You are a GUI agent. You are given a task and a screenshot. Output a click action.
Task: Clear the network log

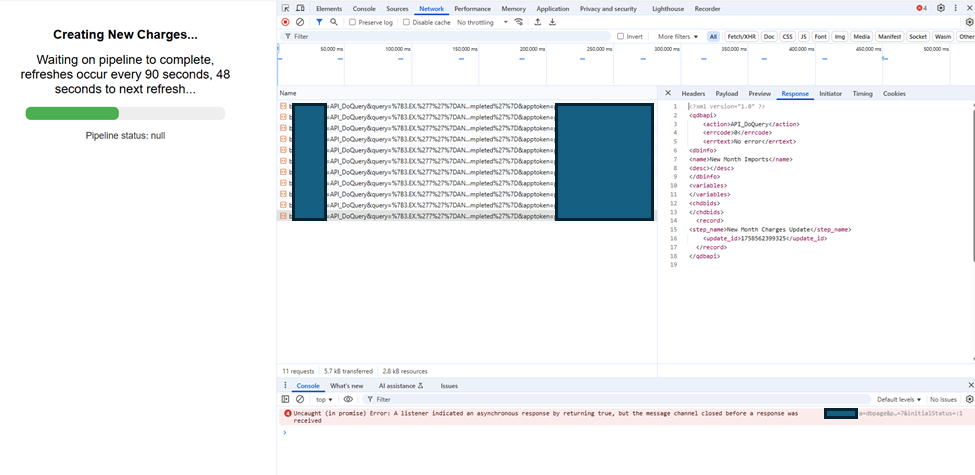coord(299,22)
